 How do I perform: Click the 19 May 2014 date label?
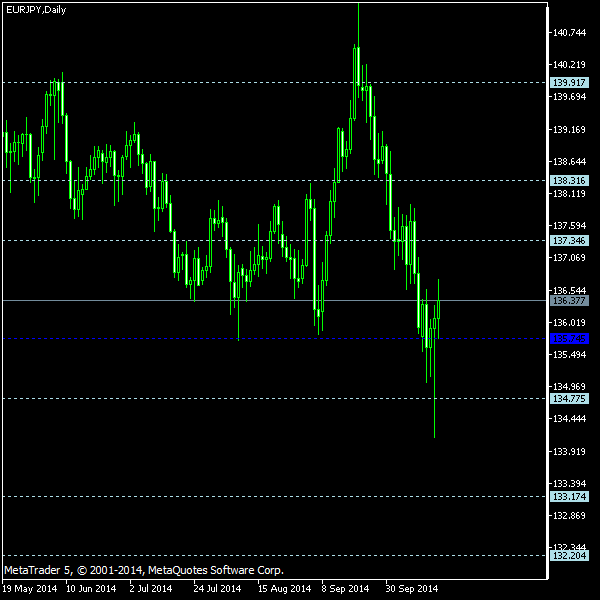coord(30,589)
